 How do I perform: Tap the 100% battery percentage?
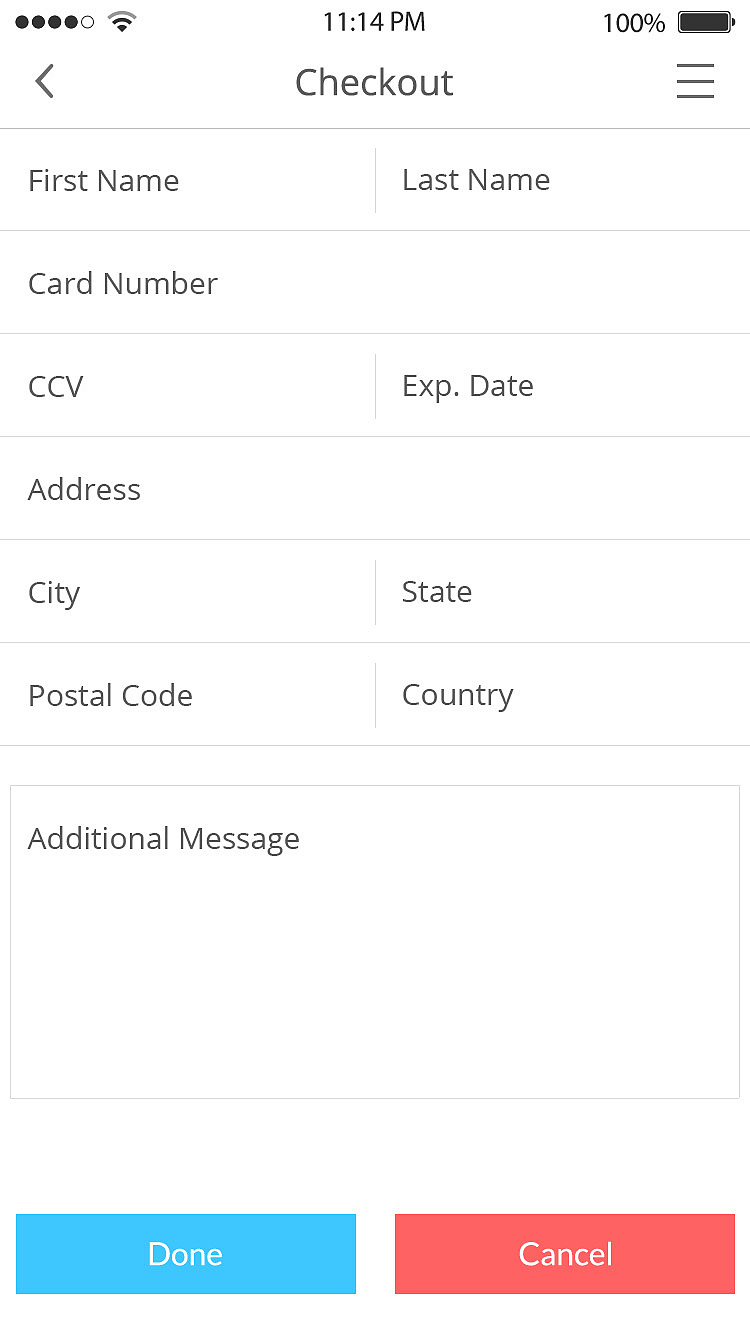[633, 23]
